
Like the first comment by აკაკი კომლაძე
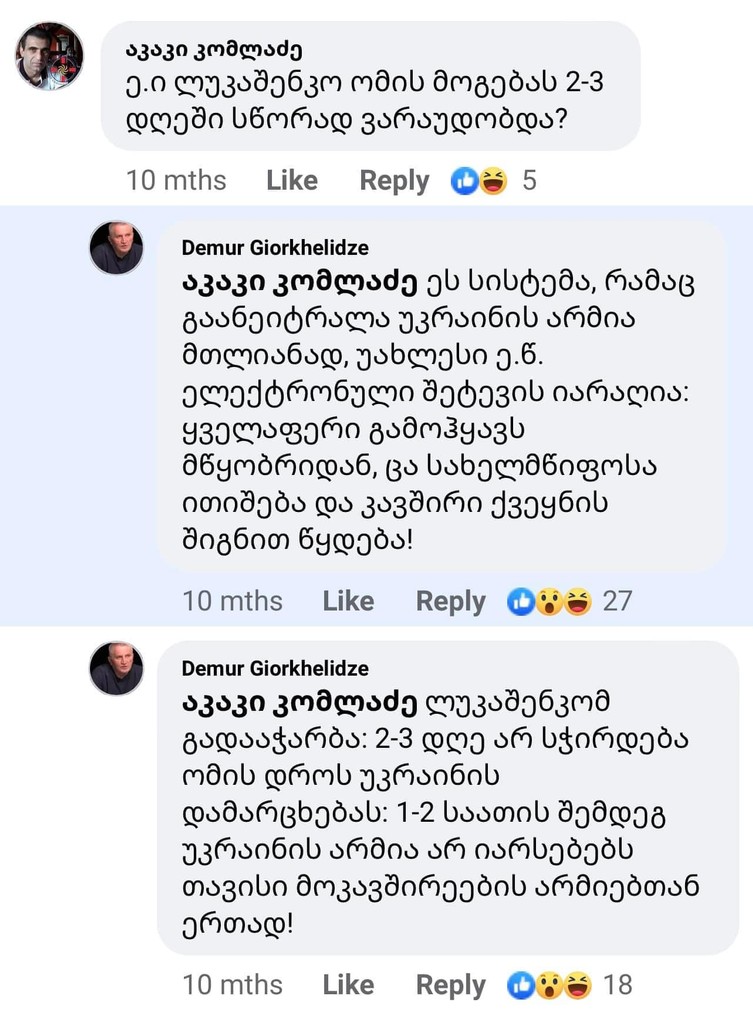click(x=292, y=180)
